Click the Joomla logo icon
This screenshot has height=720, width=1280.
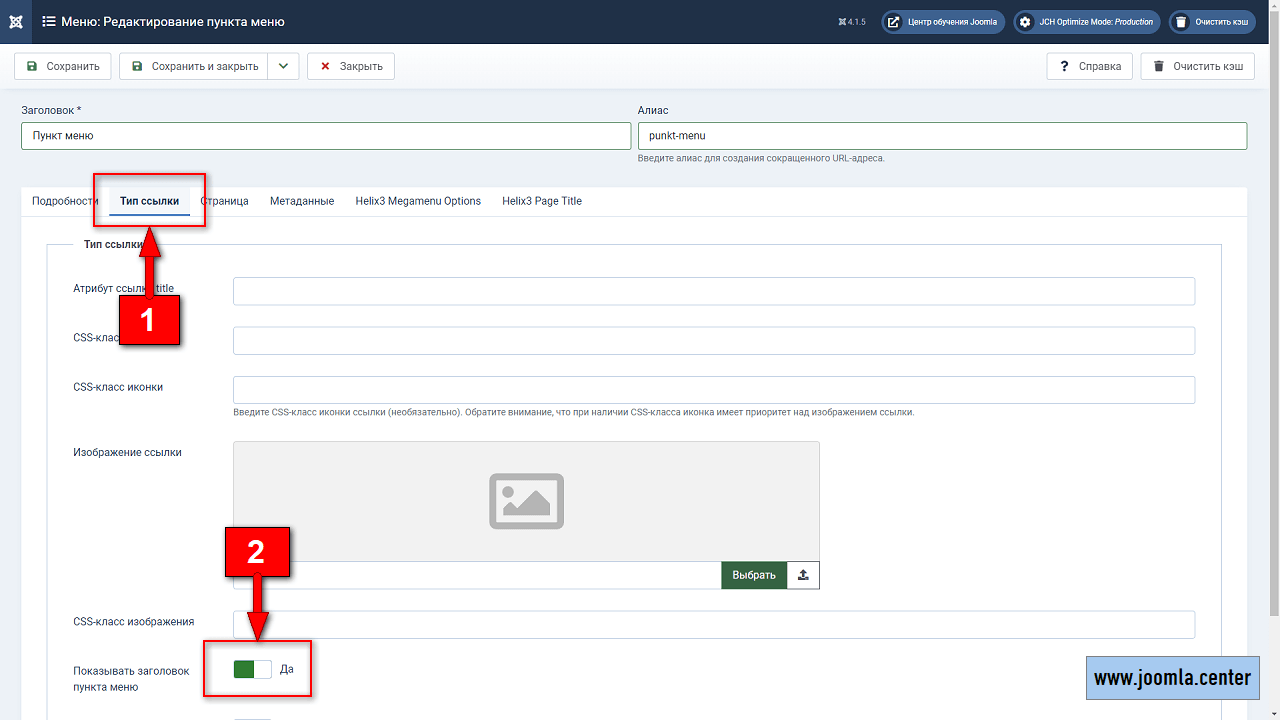(16, 22)
